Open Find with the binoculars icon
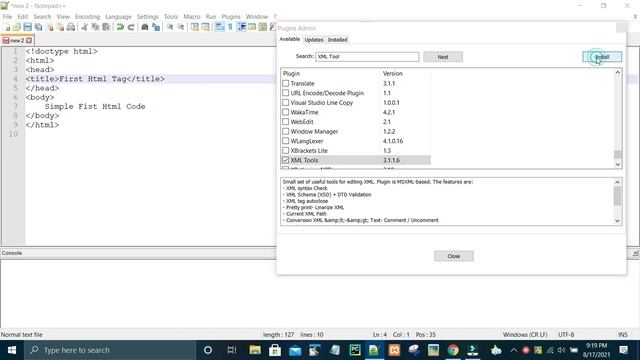640x360 pixels. click(144, 27)
